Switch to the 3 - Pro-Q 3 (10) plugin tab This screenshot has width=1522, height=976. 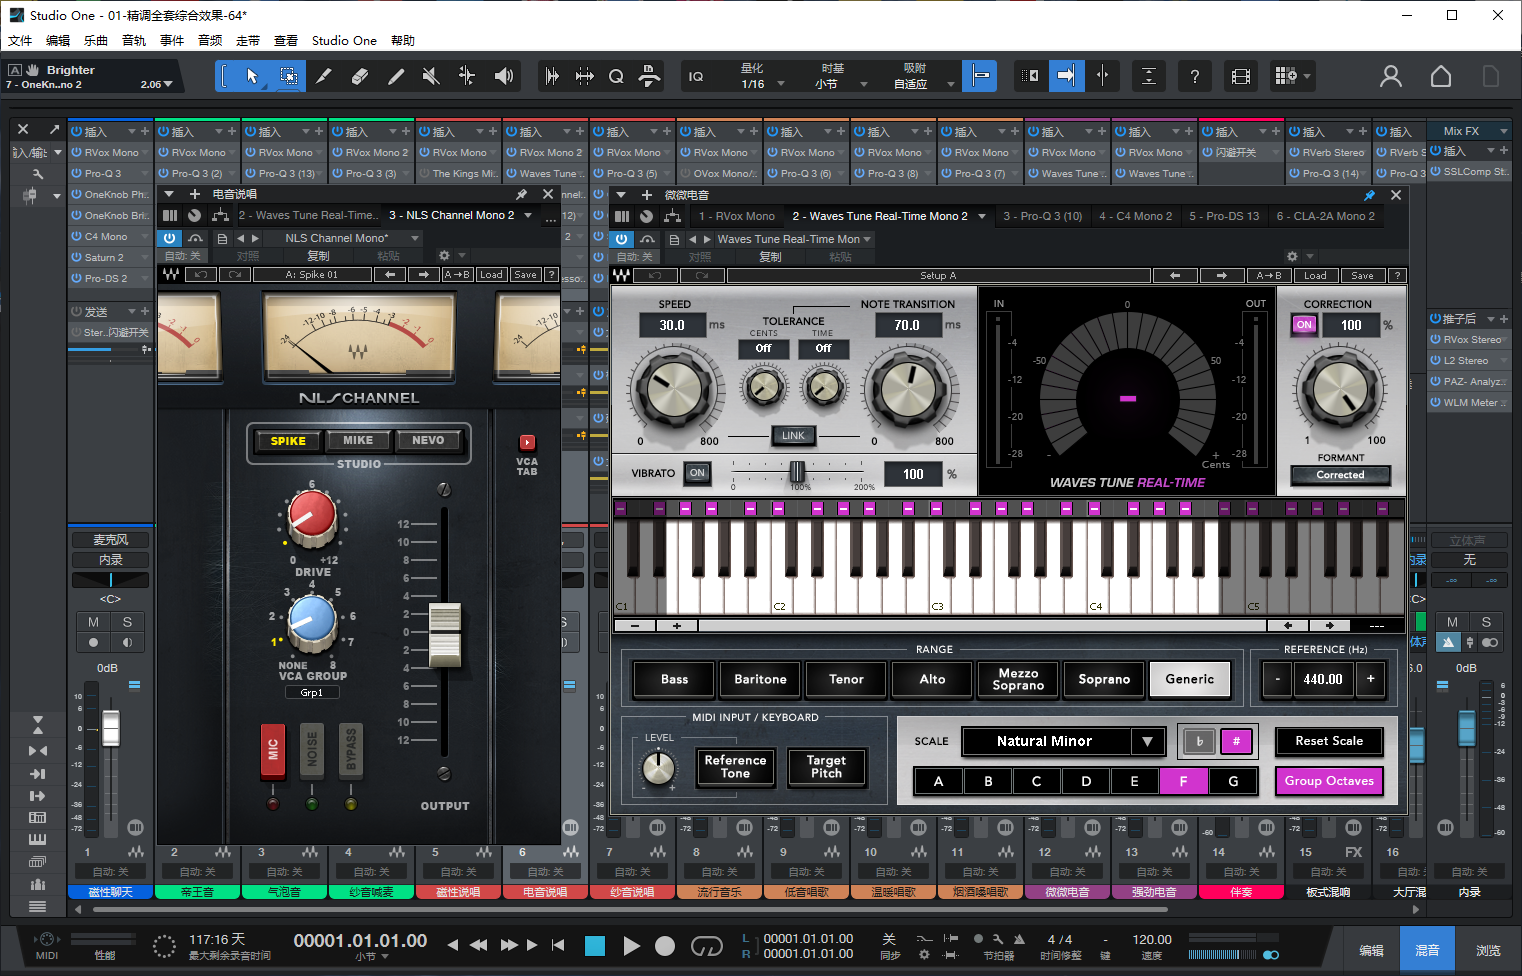1042,215
